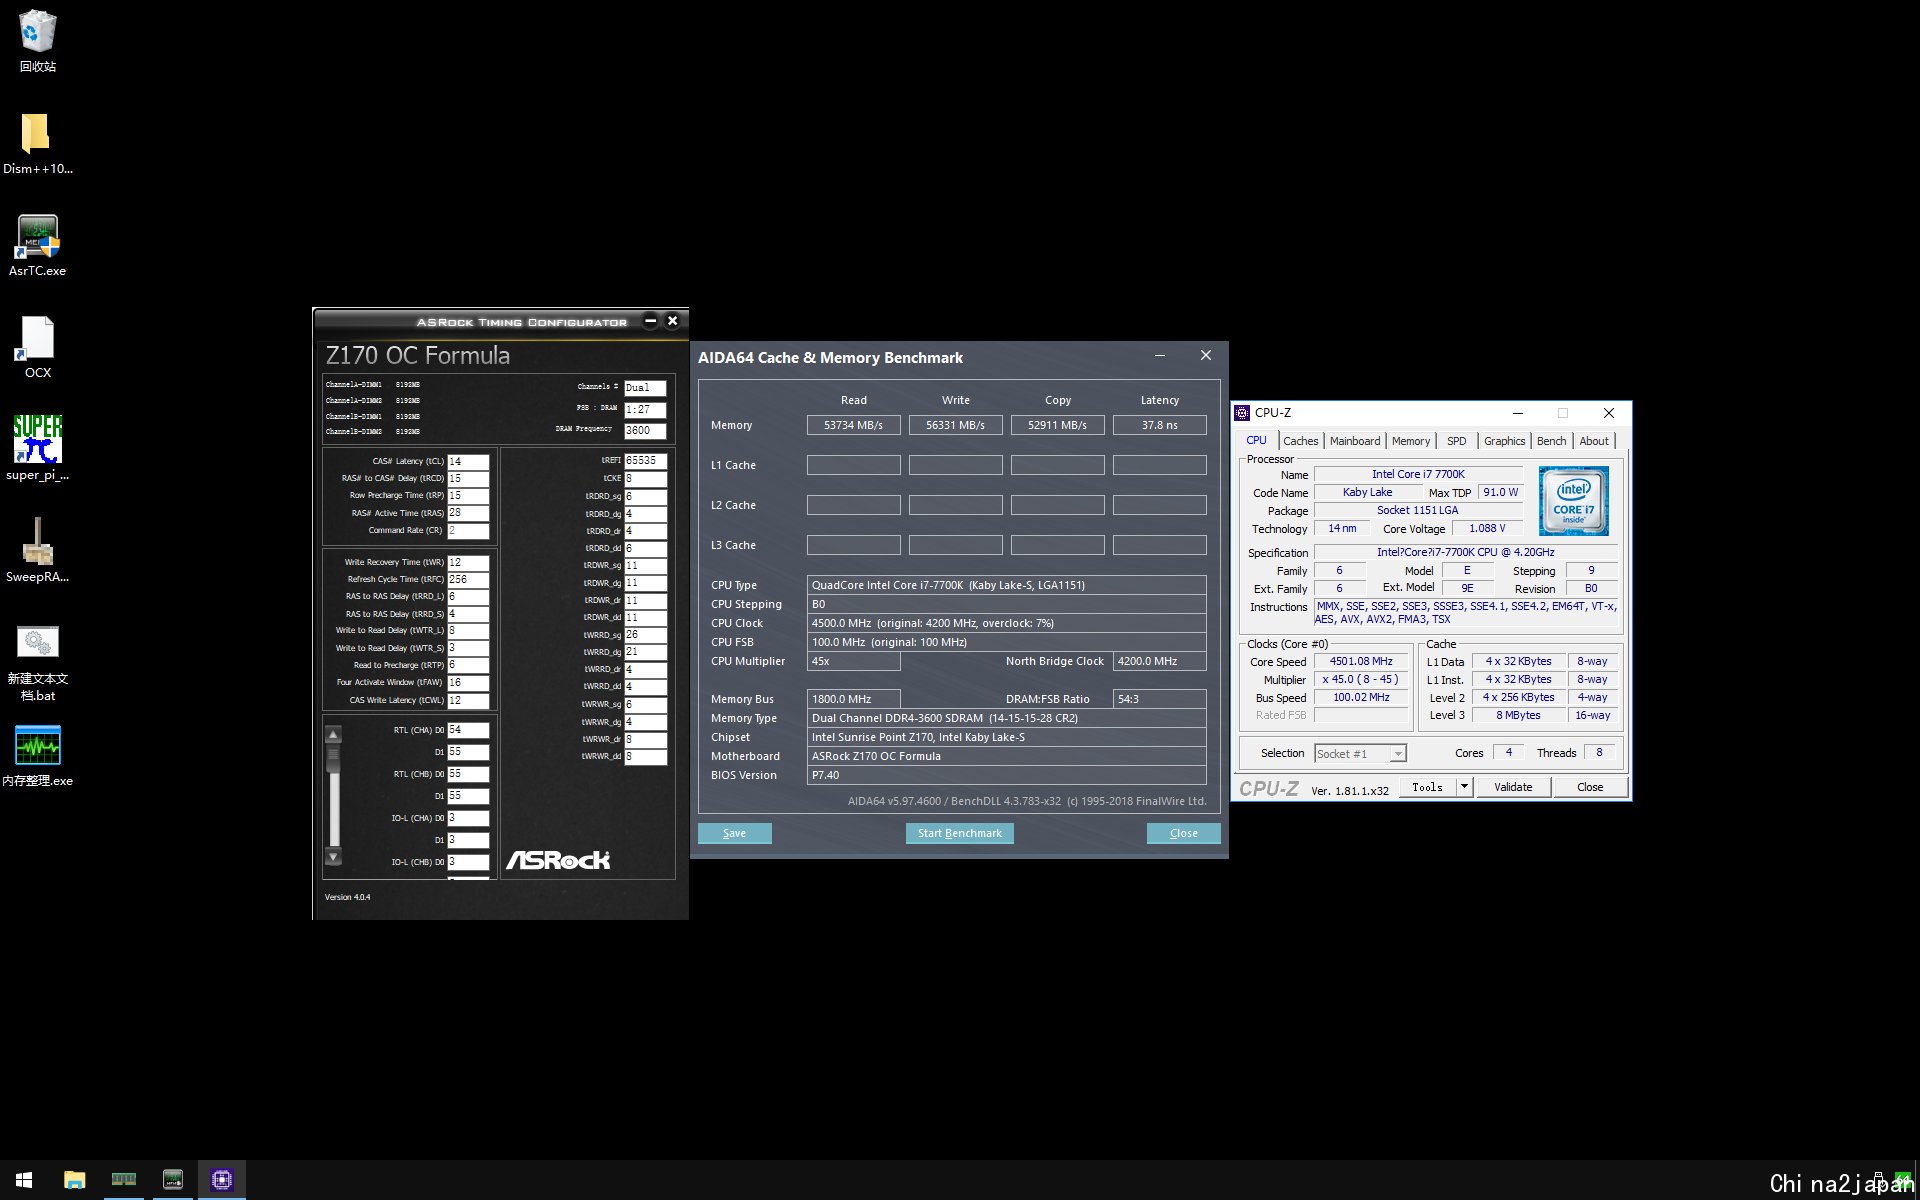Click the empty L1 Cache Read box

pyautogui.click(x=853, y=465)
